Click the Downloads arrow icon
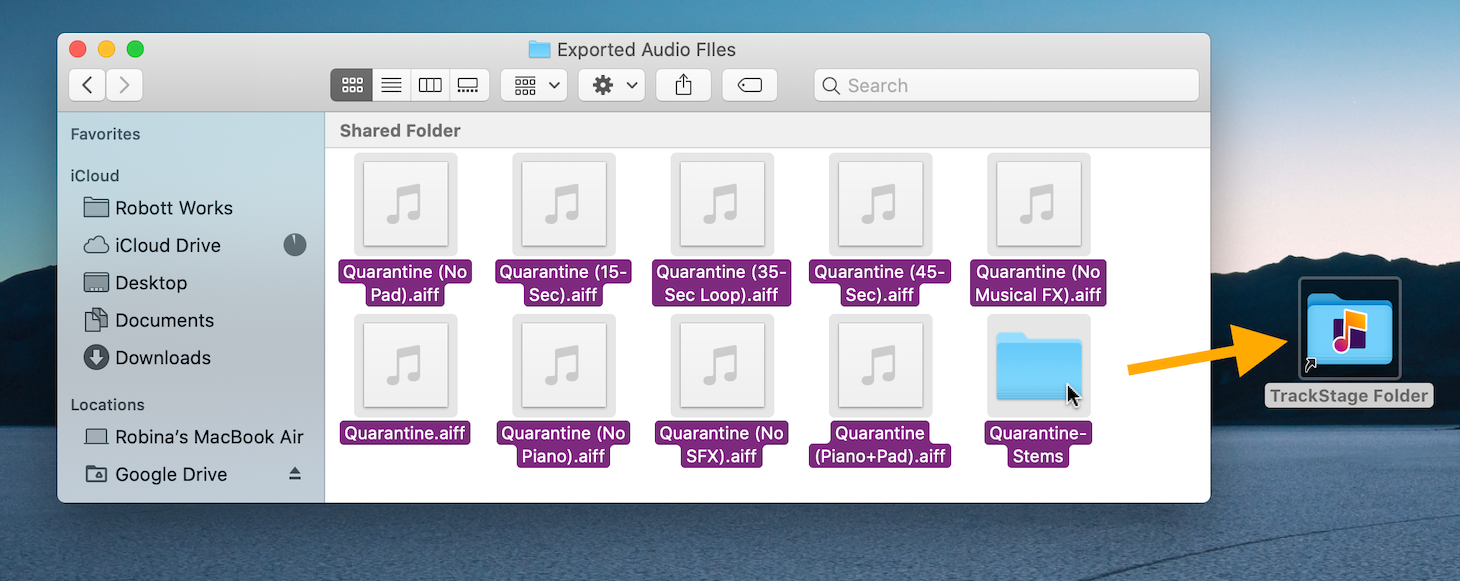This screenshot has height=581, width=1460. click(96, 357)
